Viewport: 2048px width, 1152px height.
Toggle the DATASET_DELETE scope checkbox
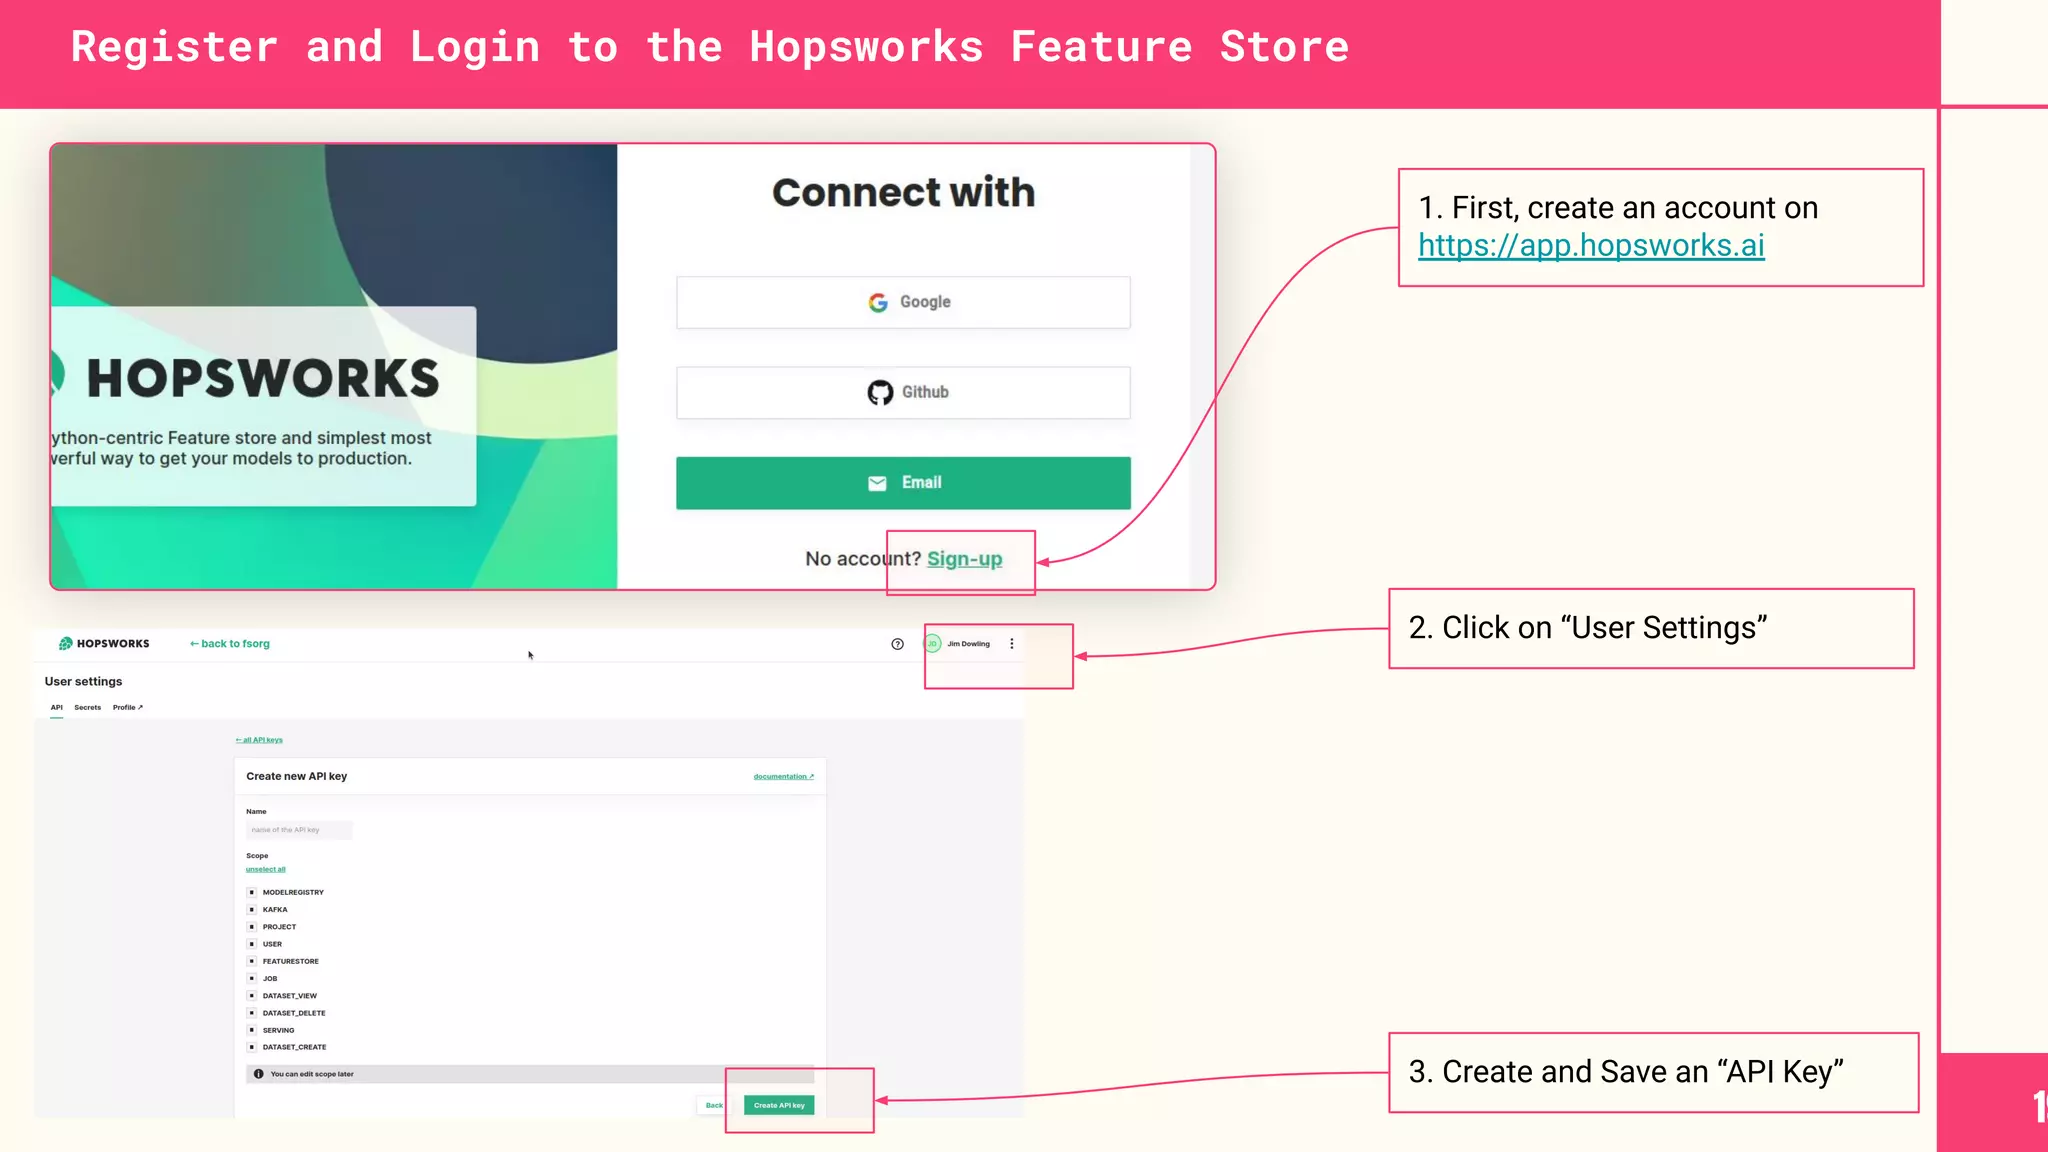(252, 1013)
